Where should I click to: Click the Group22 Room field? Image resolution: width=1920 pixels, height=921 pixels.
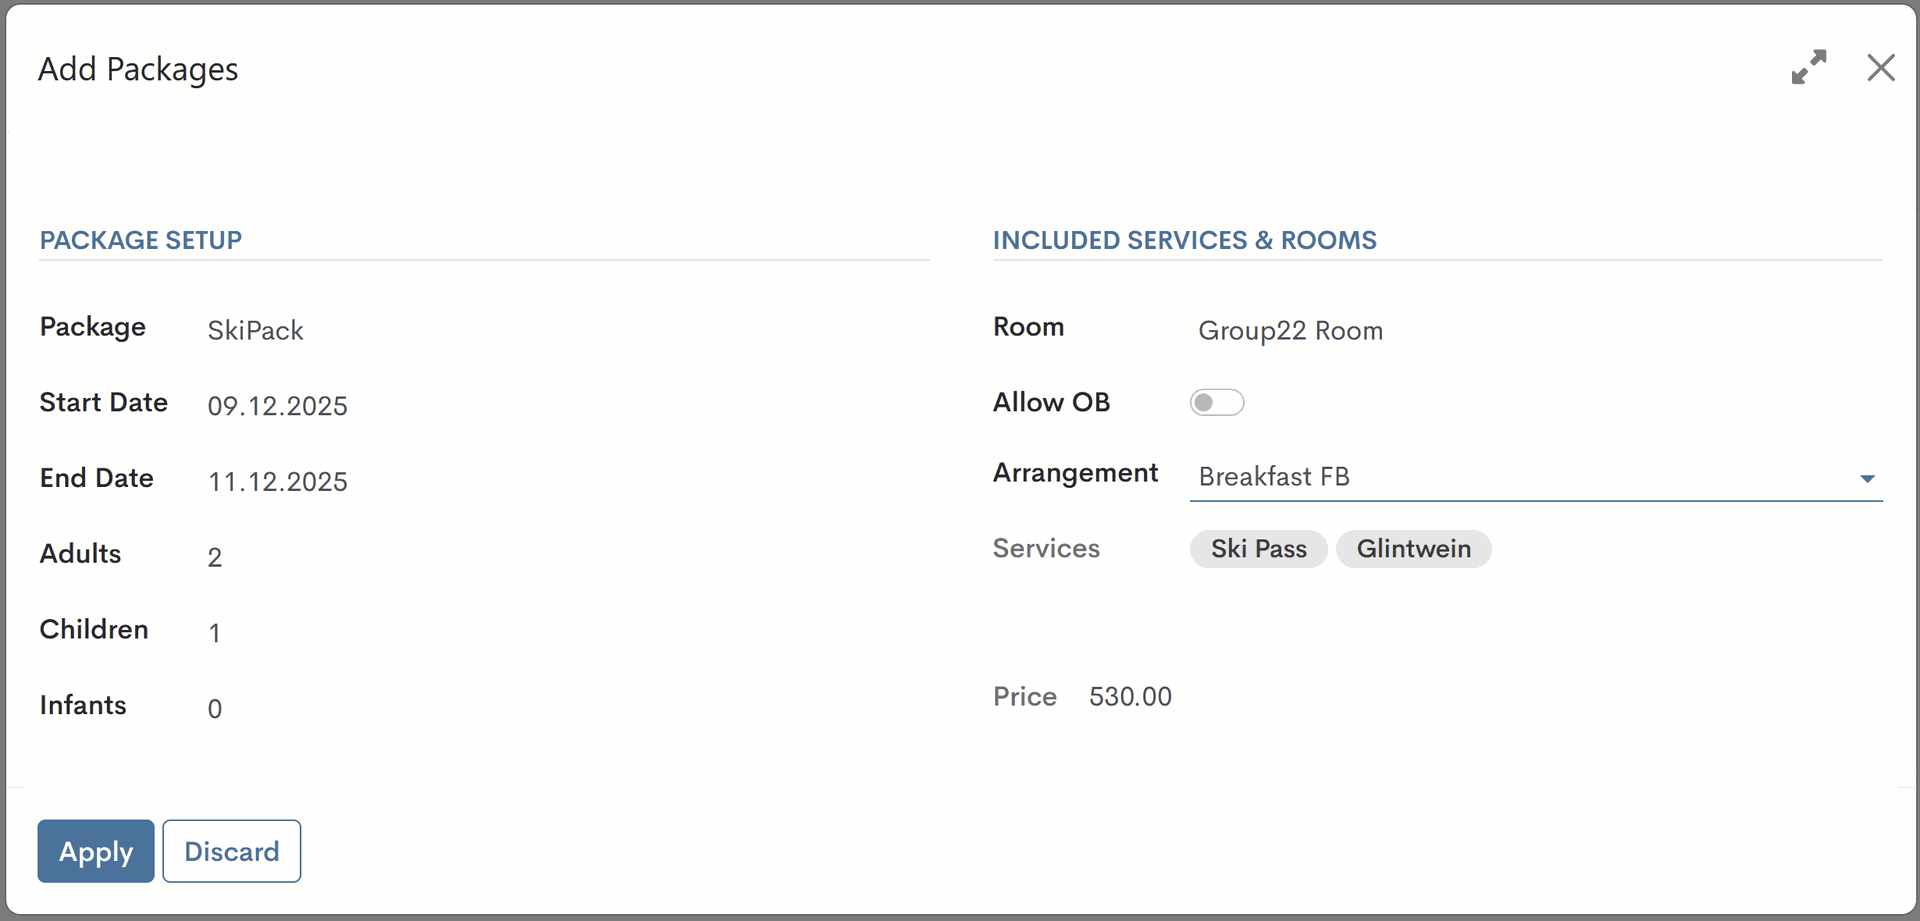[x=1290, y=331]
